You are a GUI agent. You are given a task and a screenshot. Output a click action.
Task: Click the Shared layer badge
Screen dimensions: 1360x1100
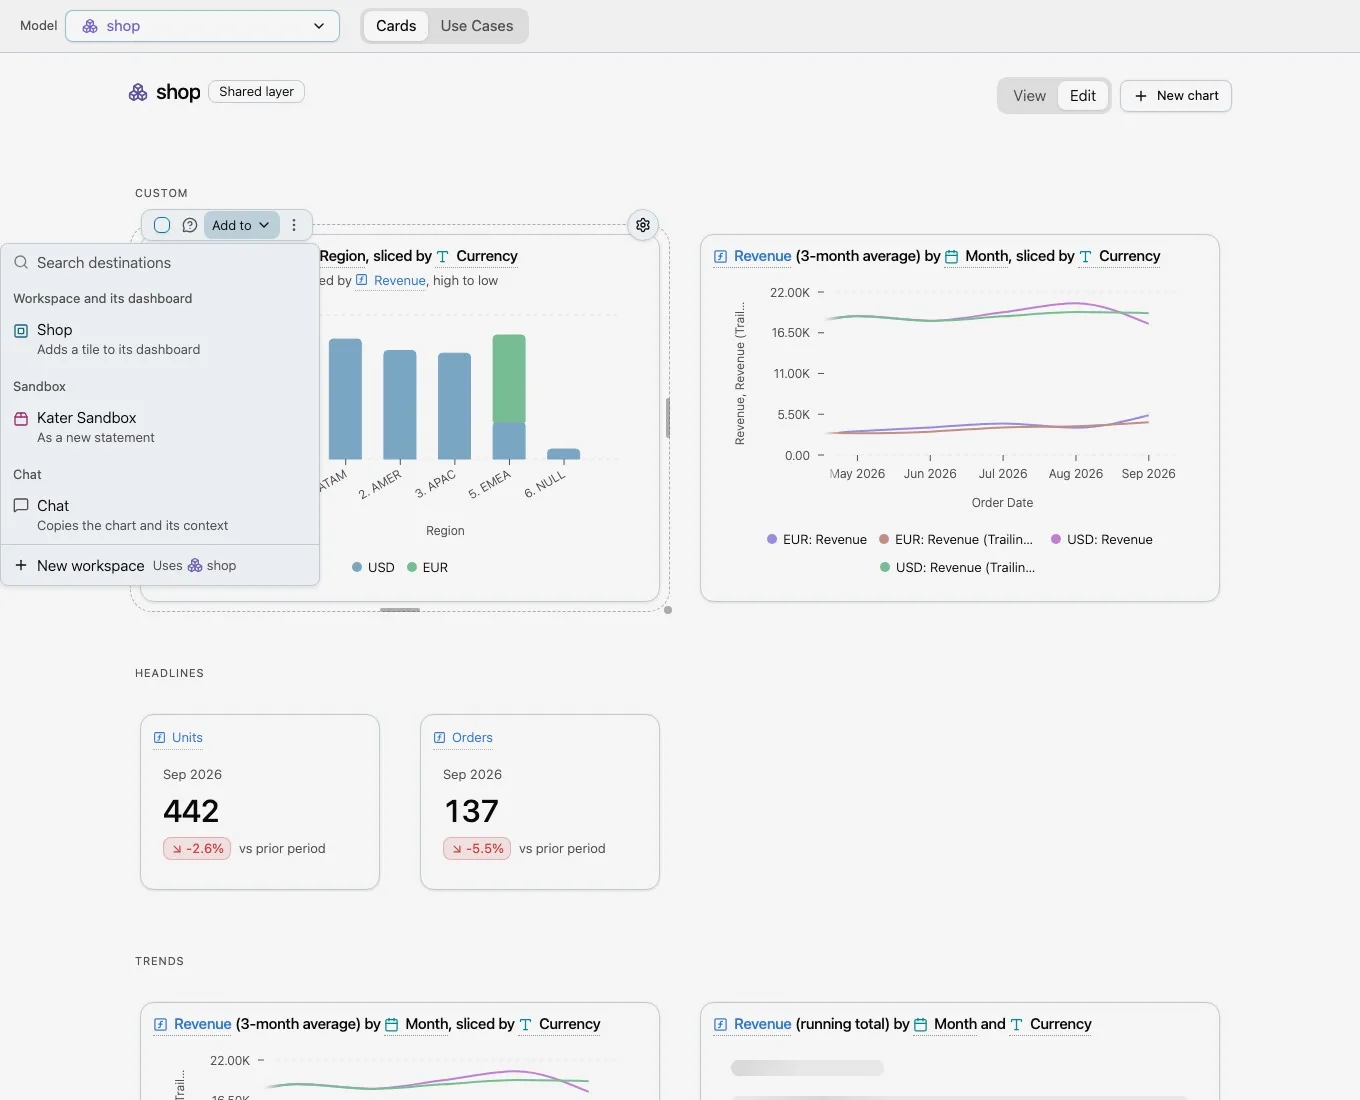coord(256,92)
